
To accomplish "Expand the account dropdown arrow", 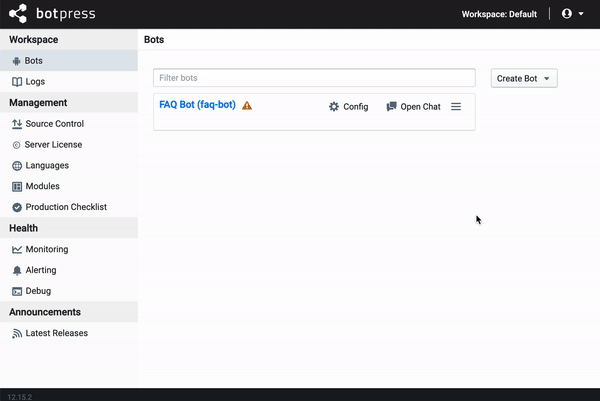I will 581,14.
